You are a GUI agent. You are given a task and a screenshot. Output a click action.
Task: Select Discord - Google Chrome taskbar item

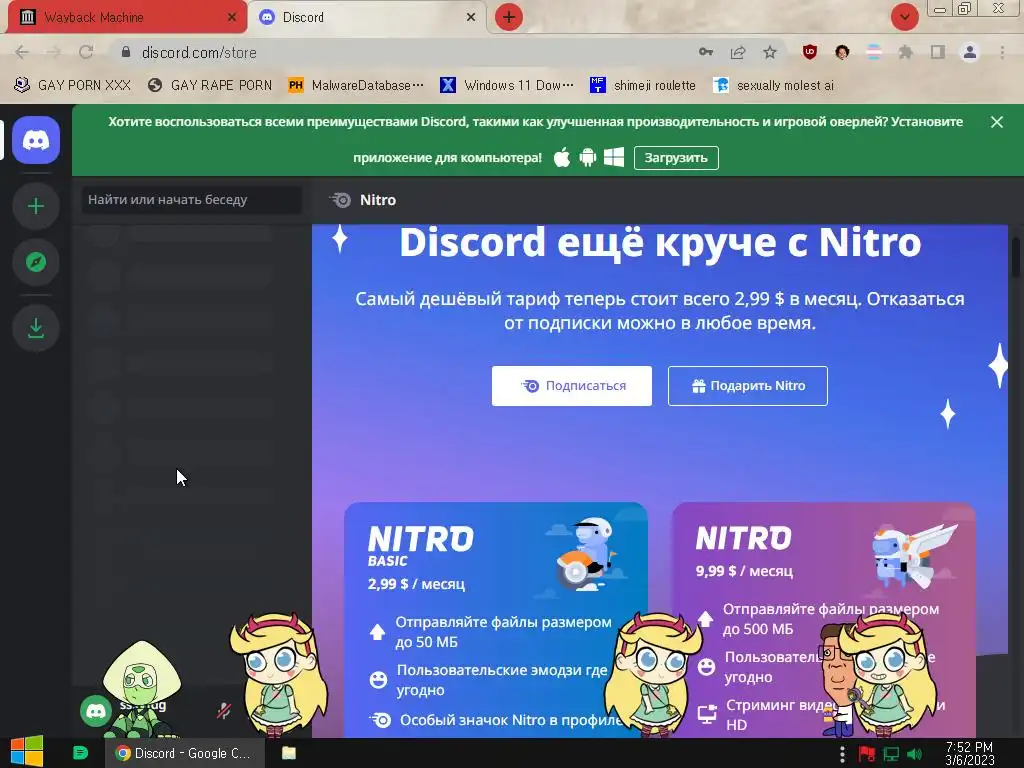[x=185, y=753]
